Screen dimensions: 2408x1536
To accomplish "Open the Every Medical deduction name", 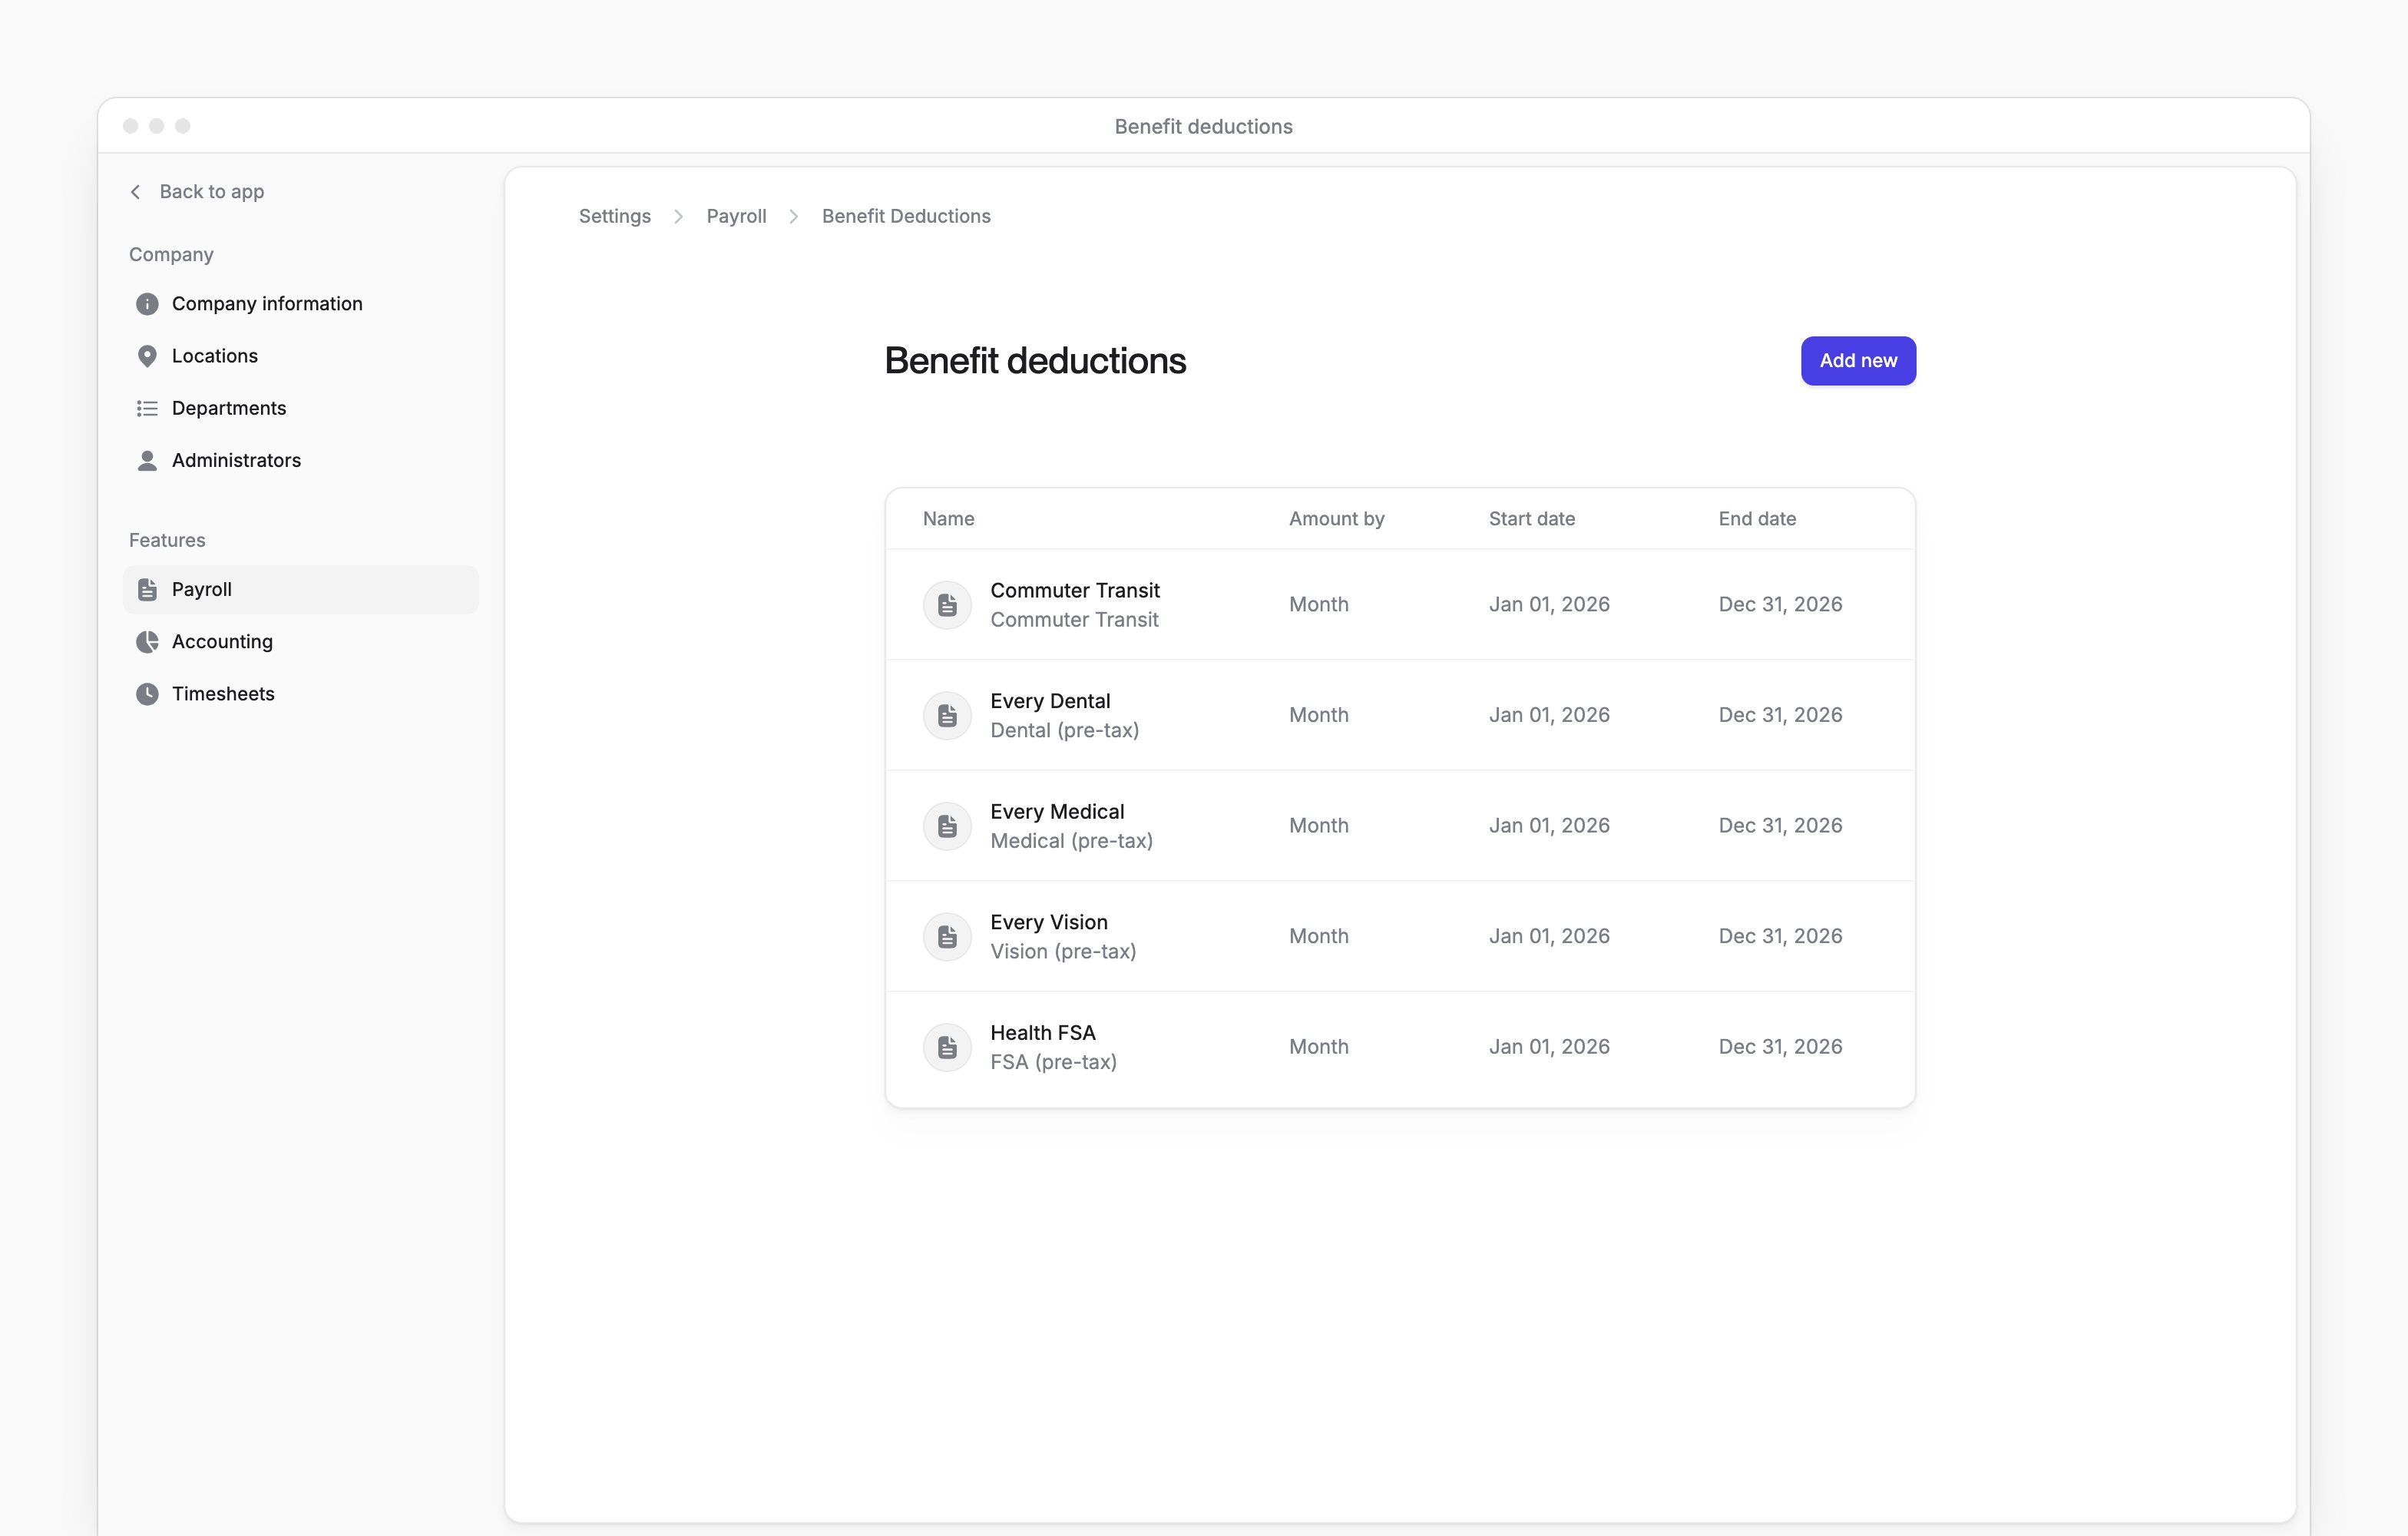I will [1057, 812].
